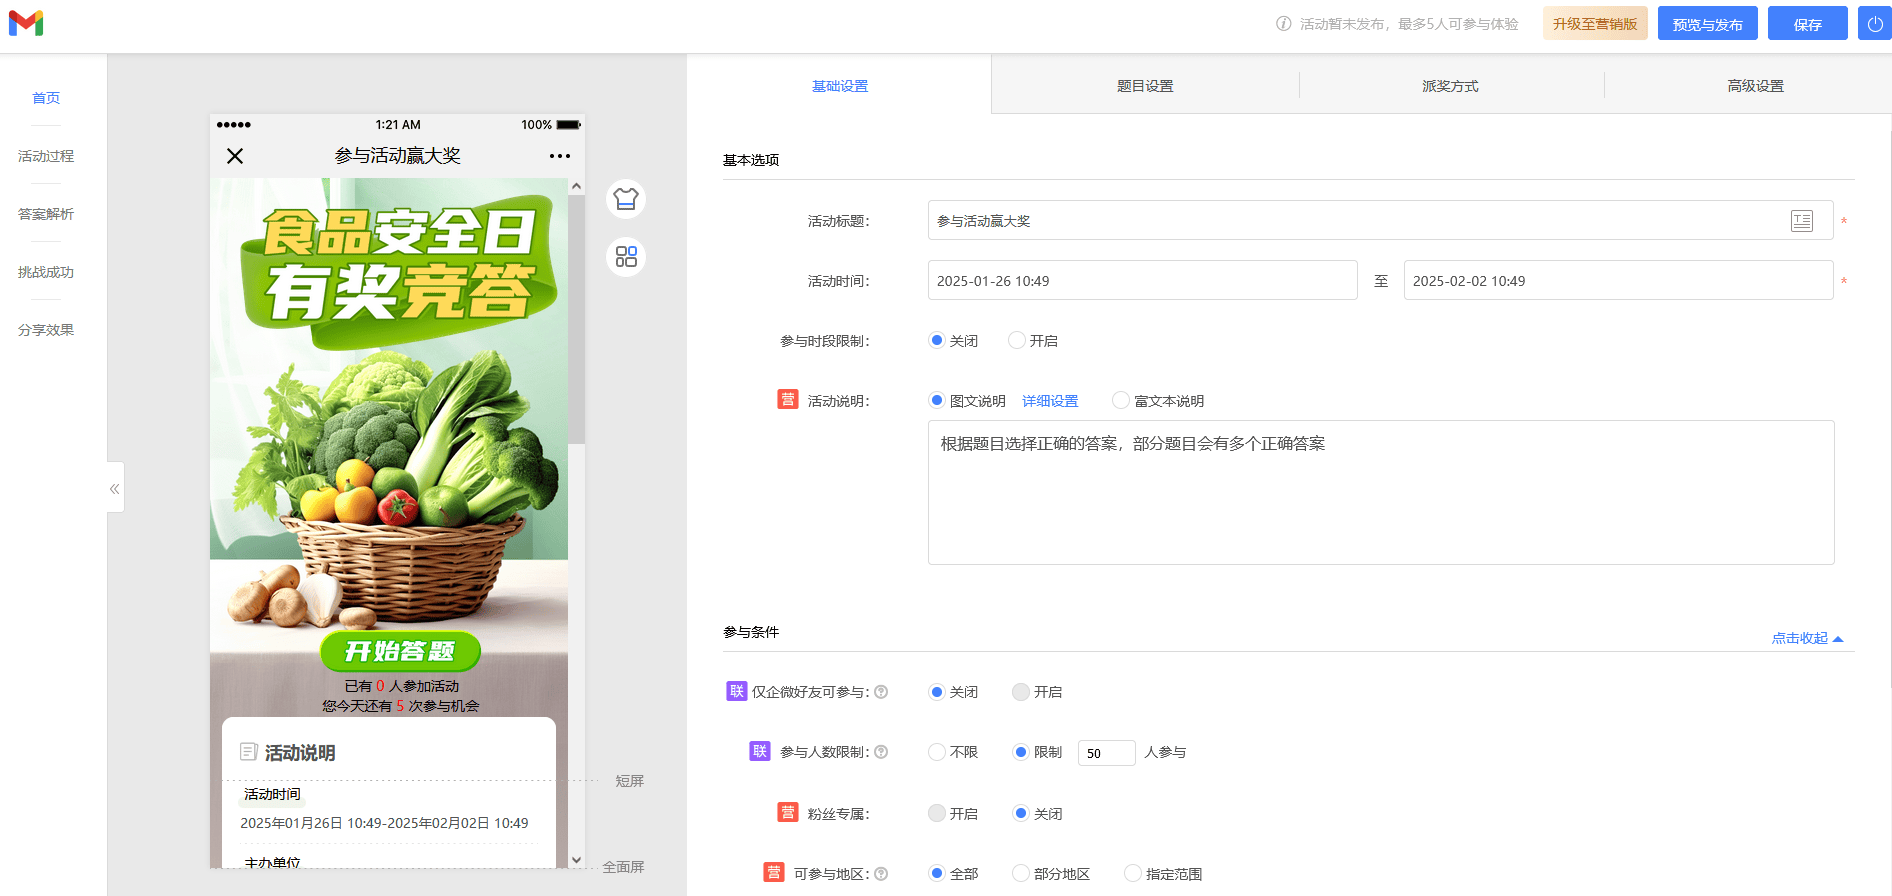Click 全面屏 screen size marker
1892x896 pixels.
click(x=623, y=867)
